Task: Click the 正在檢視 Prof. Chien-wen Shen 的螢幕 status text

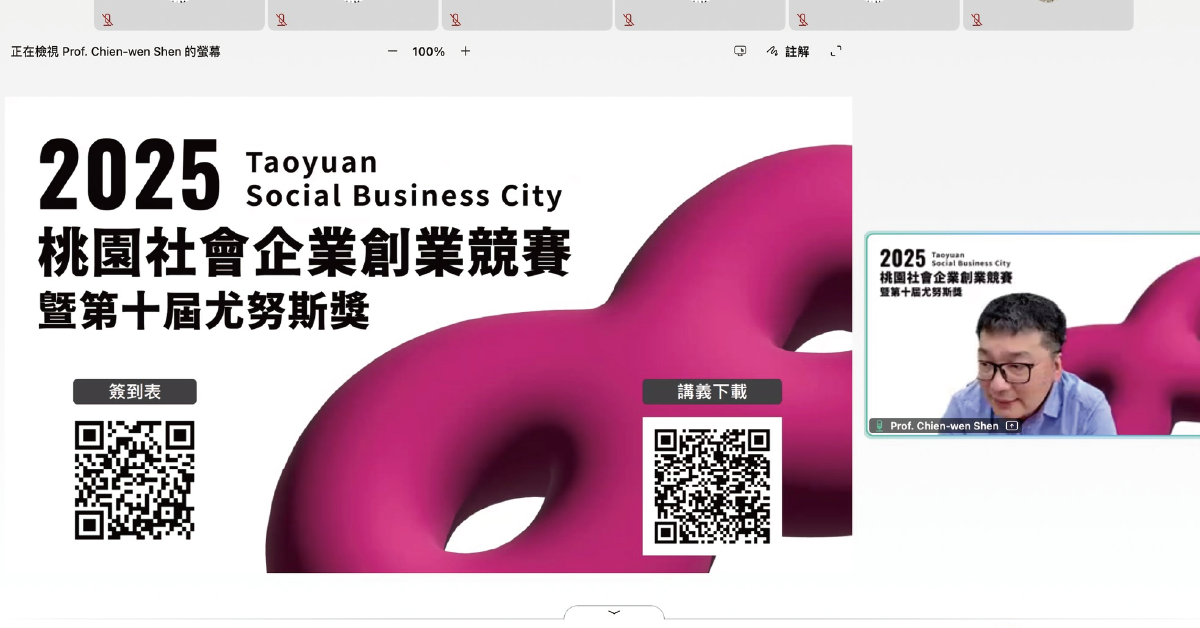Action: (116, 51)
